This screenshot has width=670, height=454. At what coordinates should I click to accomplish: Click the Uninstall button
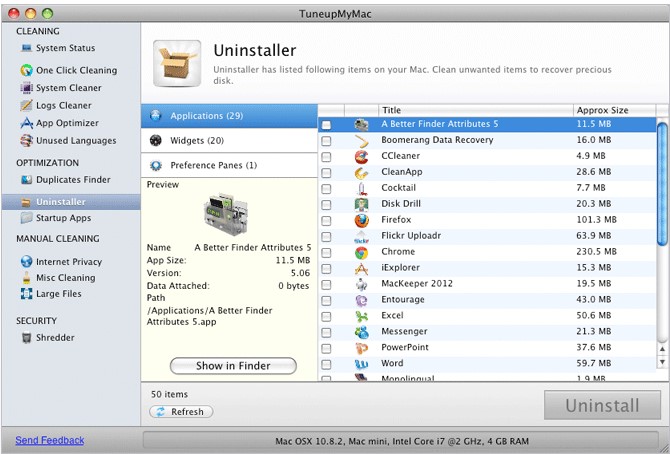point(602,405)
